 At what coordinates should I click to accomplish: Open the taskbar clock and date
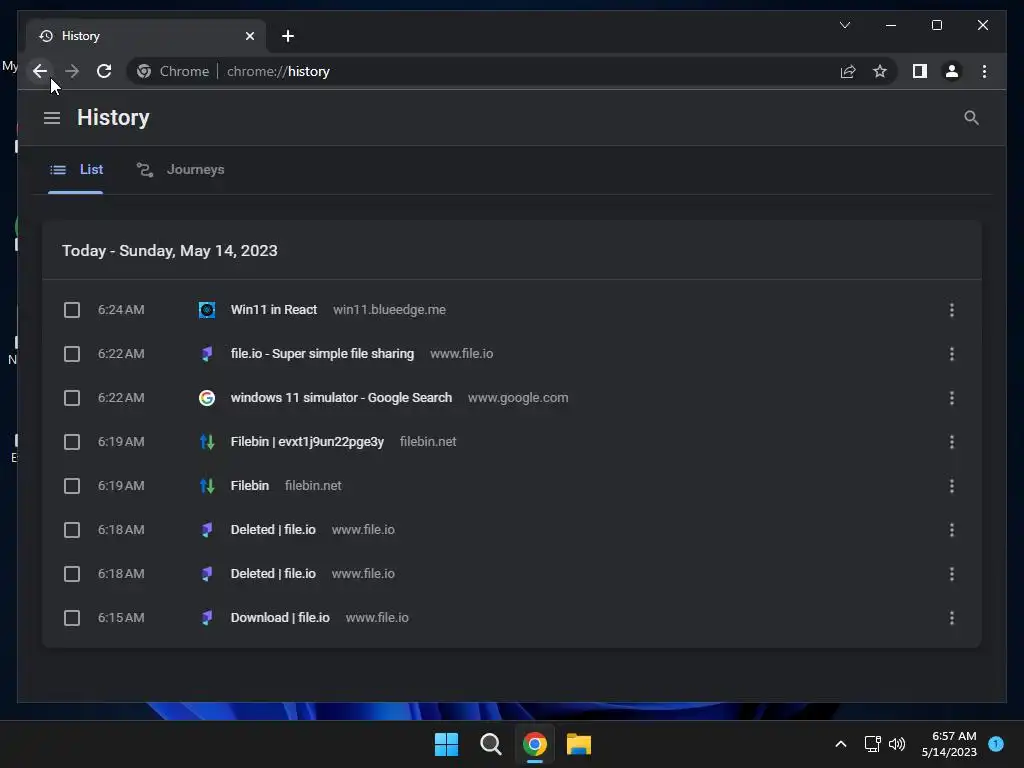coord(949,744)
